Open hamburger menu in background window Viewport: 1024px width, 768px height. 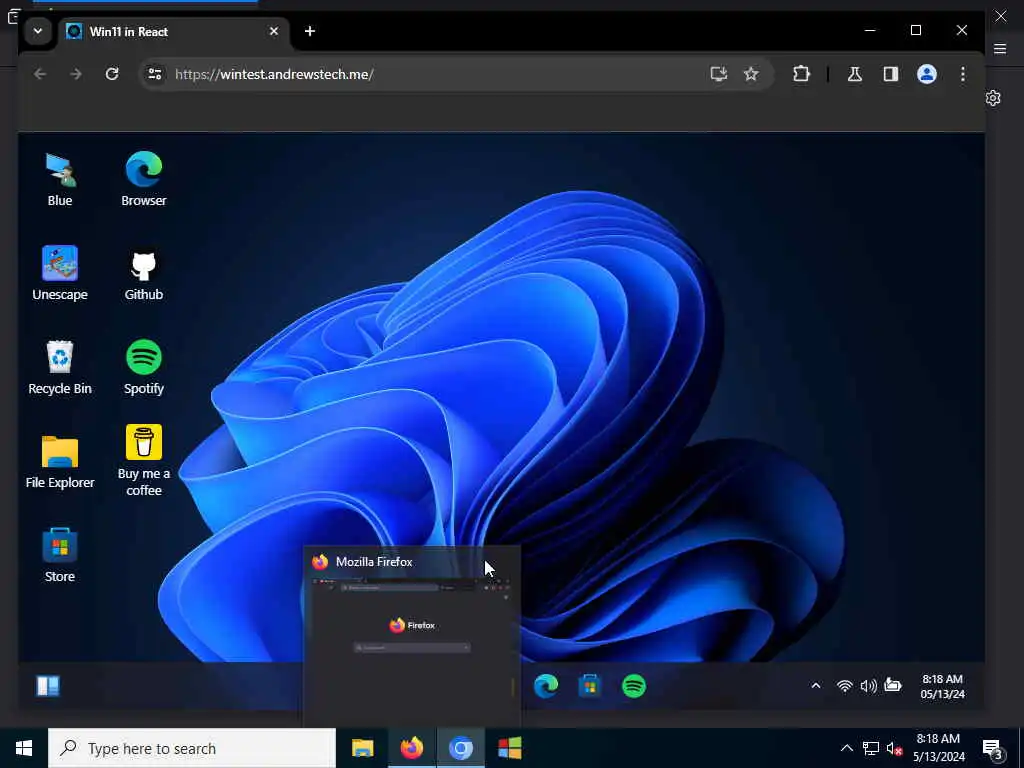pos(1000,48)
